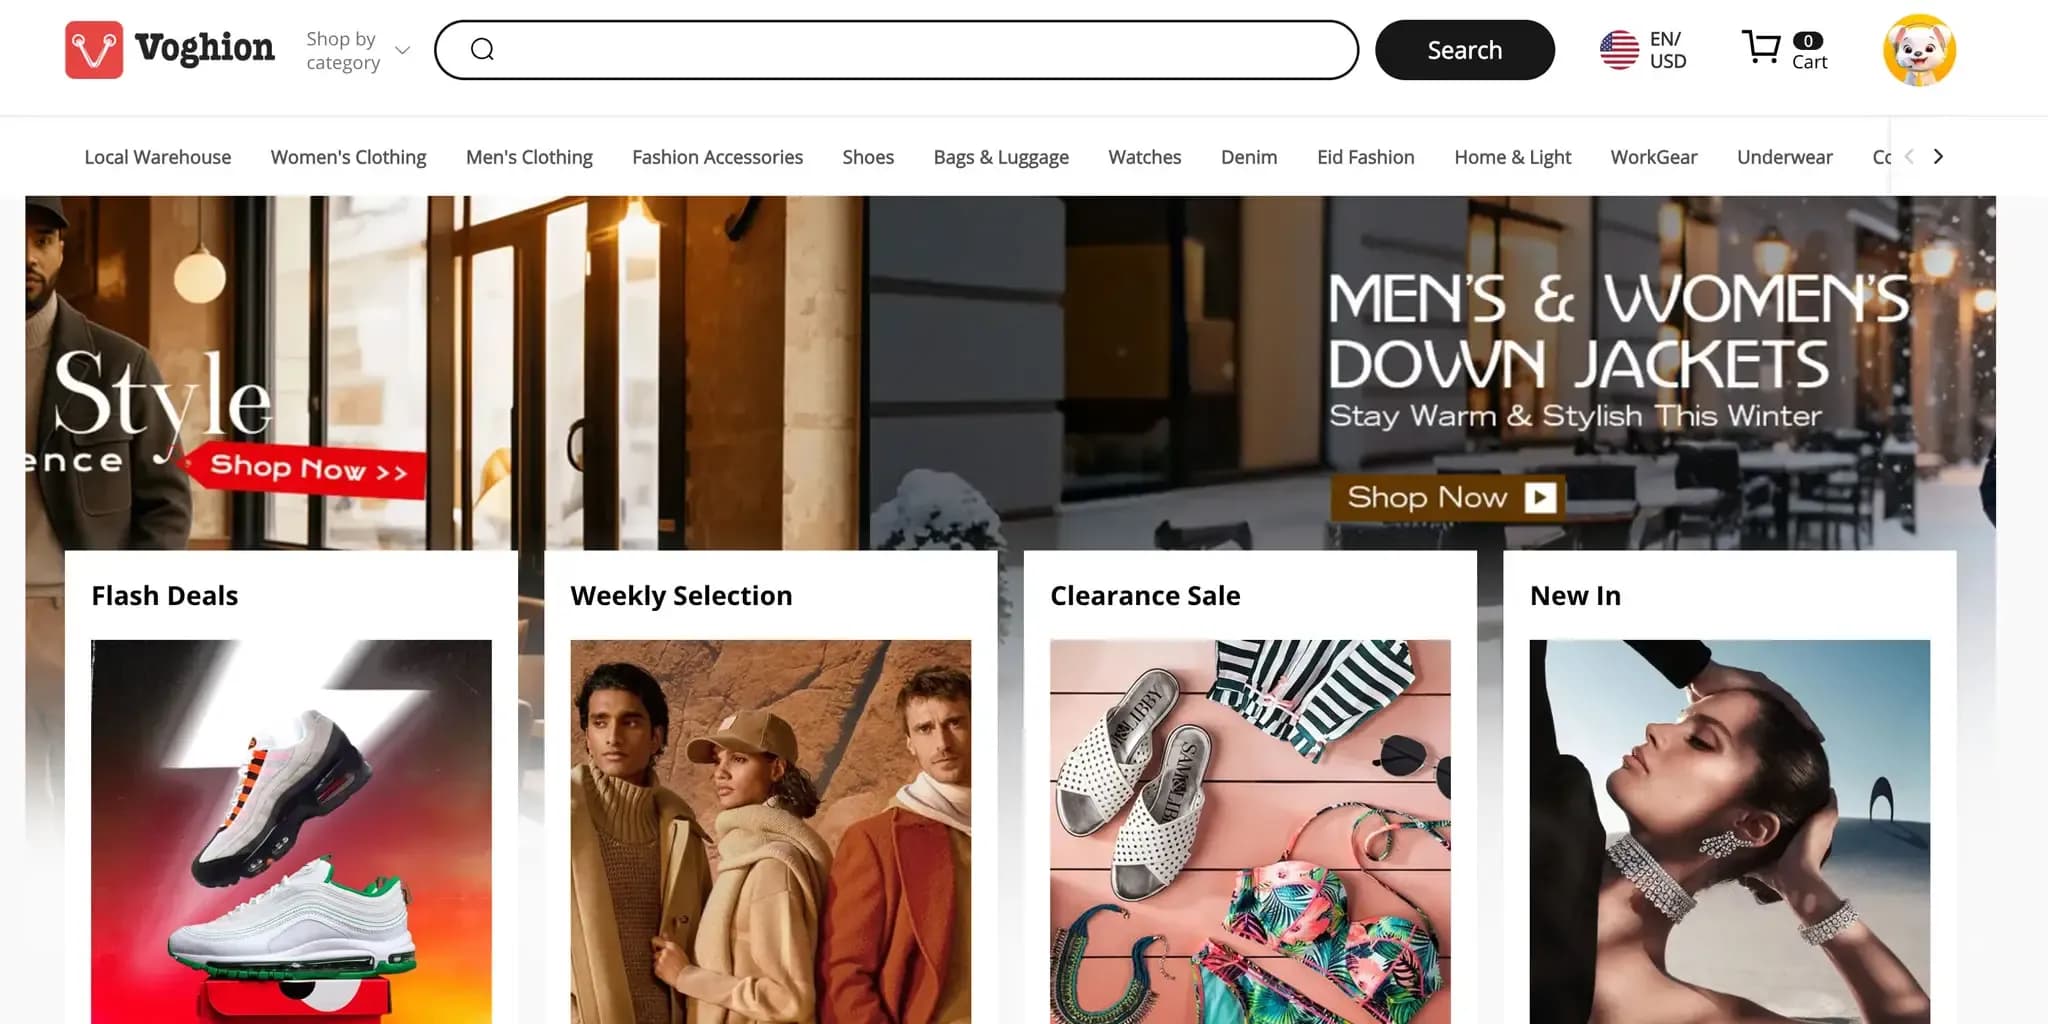Click the Voghion logo icon
Viewport: 2048px width, 1024px height.
[x=94, y=50]
